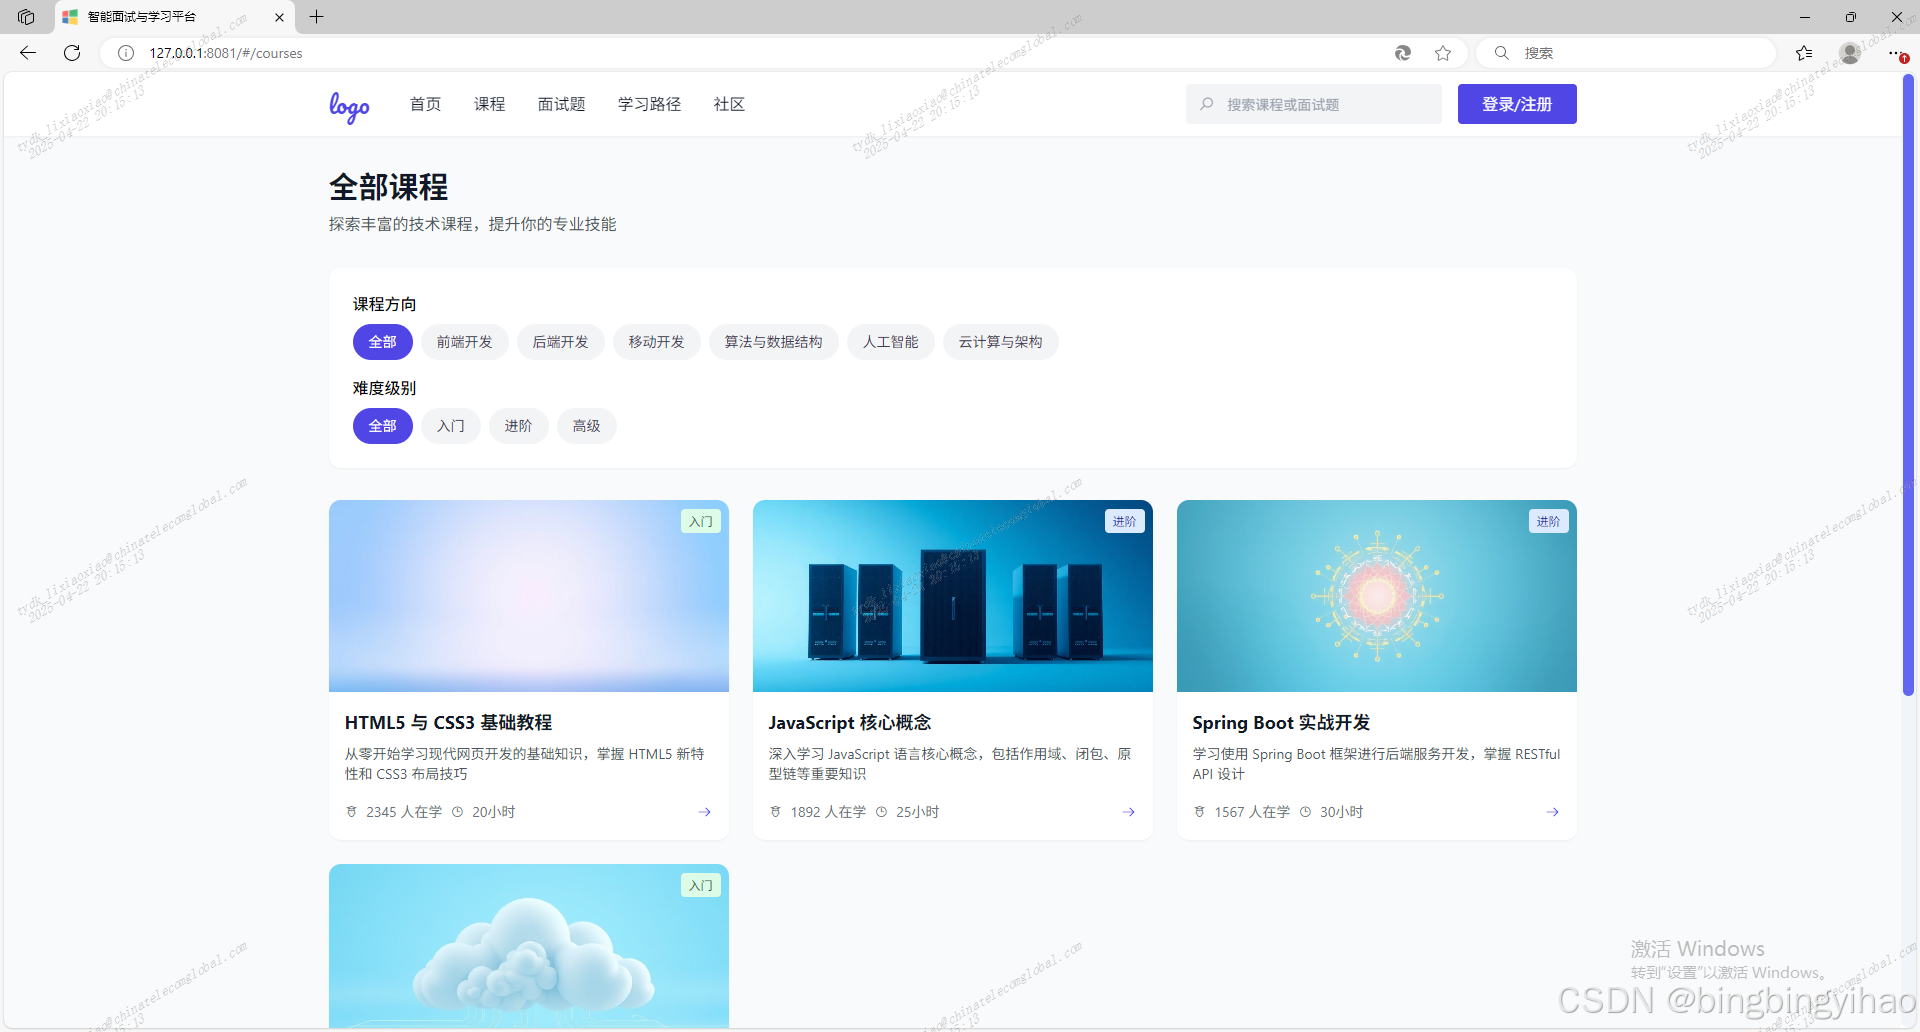Click the page vertical scrollbar
The height and width of the screenshot is (1032, 1920).
point(1908,385)
